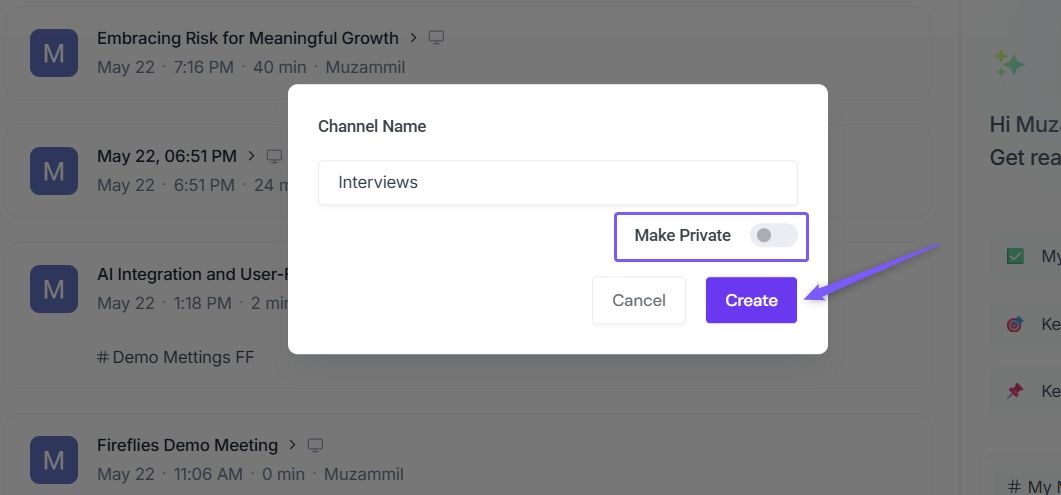The width and height of the screenshot is (1061, 495).
Task: Click the sparkle AI icon on right panel
Action: click(x=1009, y=64)
